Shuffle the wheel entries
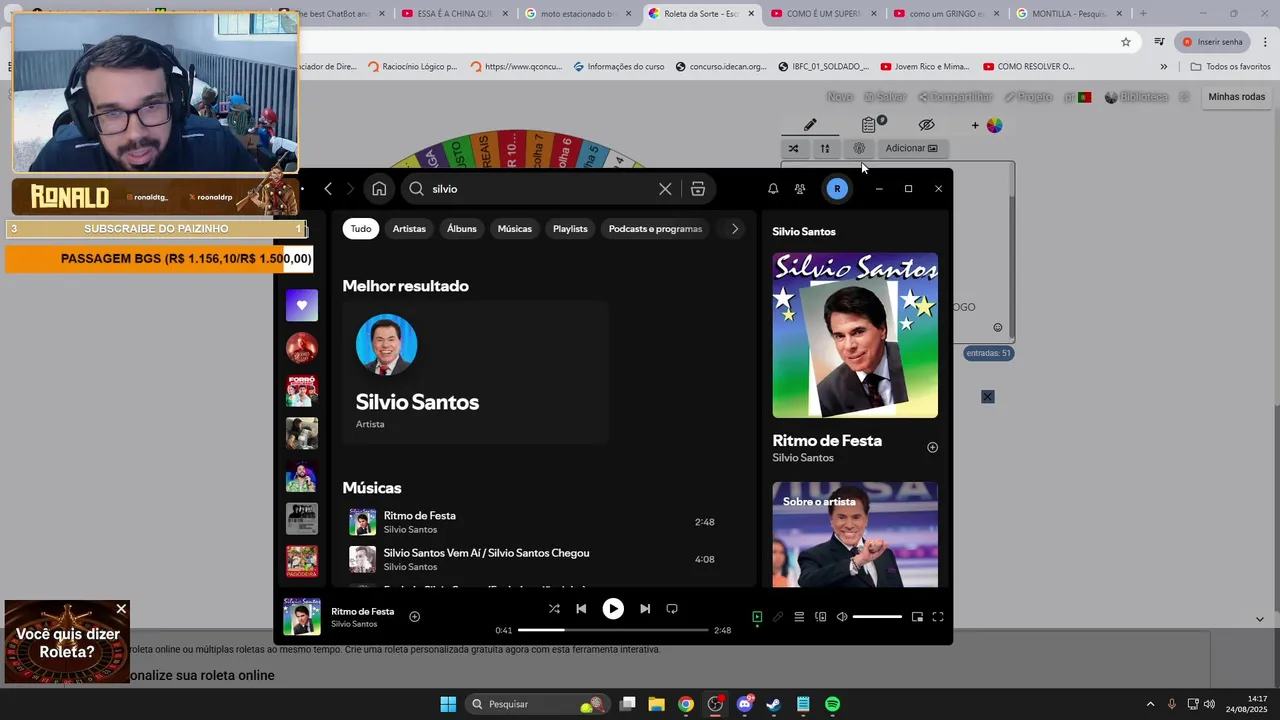Viewport: 1280px width, 720px height. [x=793, y=148]
